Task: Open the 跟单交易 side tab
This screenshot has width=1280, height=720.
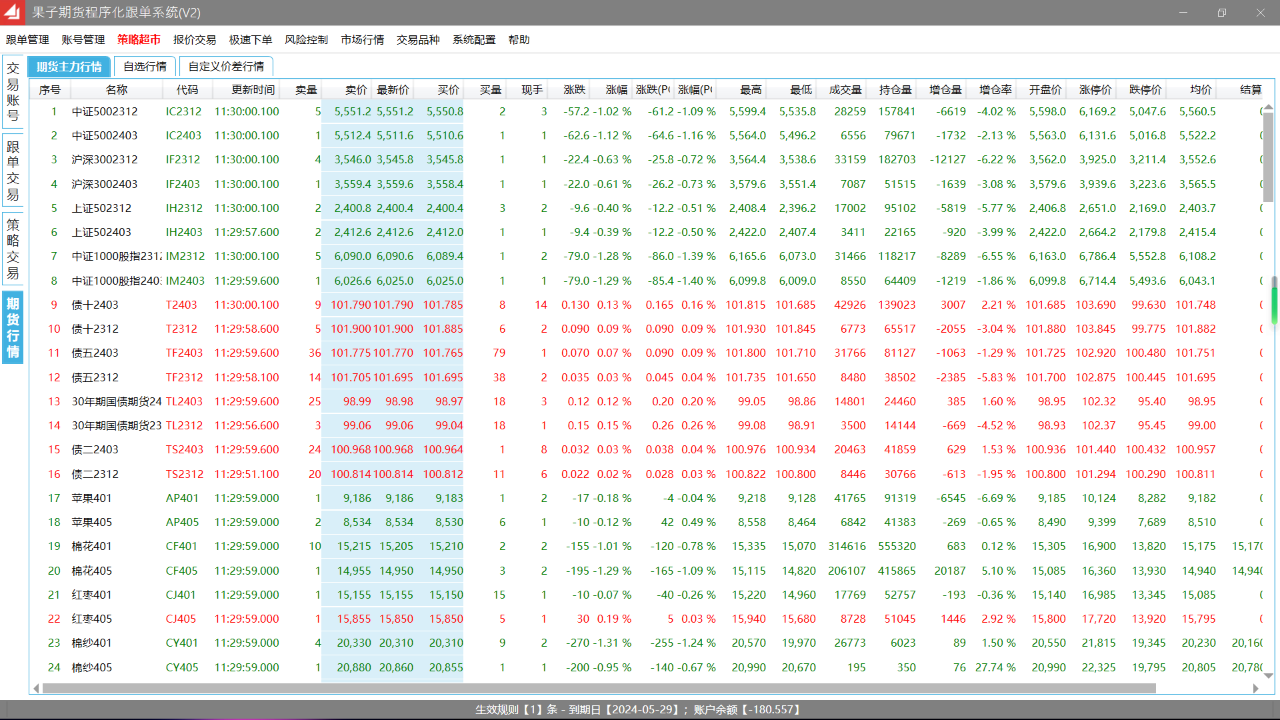Action: point(13,171)
